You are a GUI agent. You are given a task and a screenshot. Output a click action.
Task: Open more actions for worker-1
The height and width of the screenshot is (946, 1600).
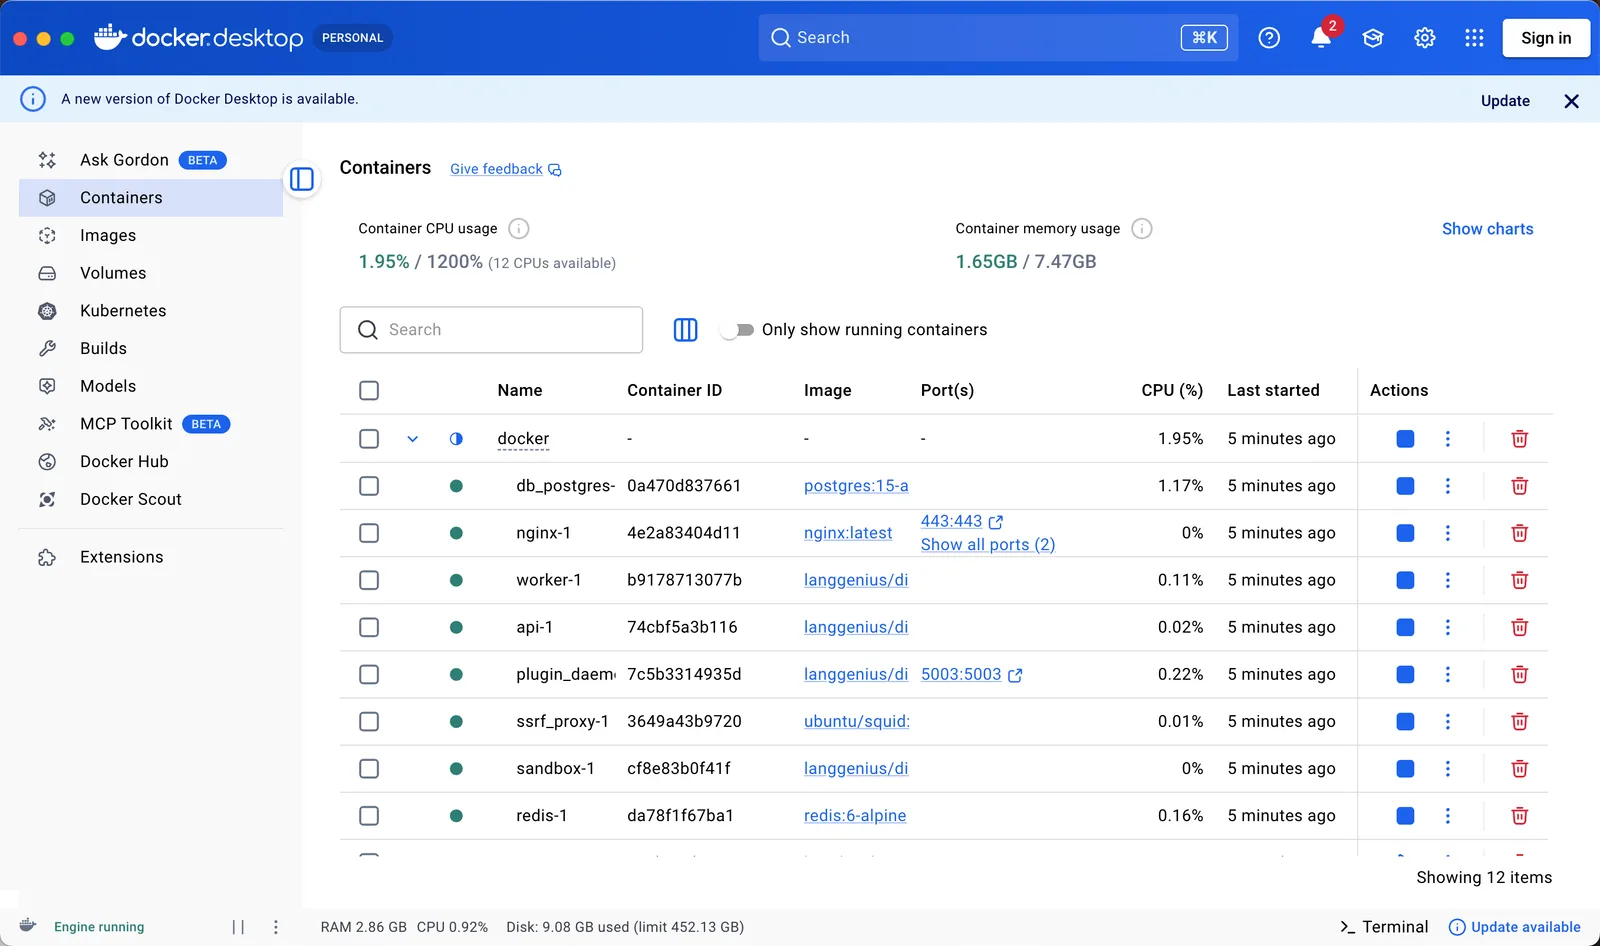[x=1447, y=580]
